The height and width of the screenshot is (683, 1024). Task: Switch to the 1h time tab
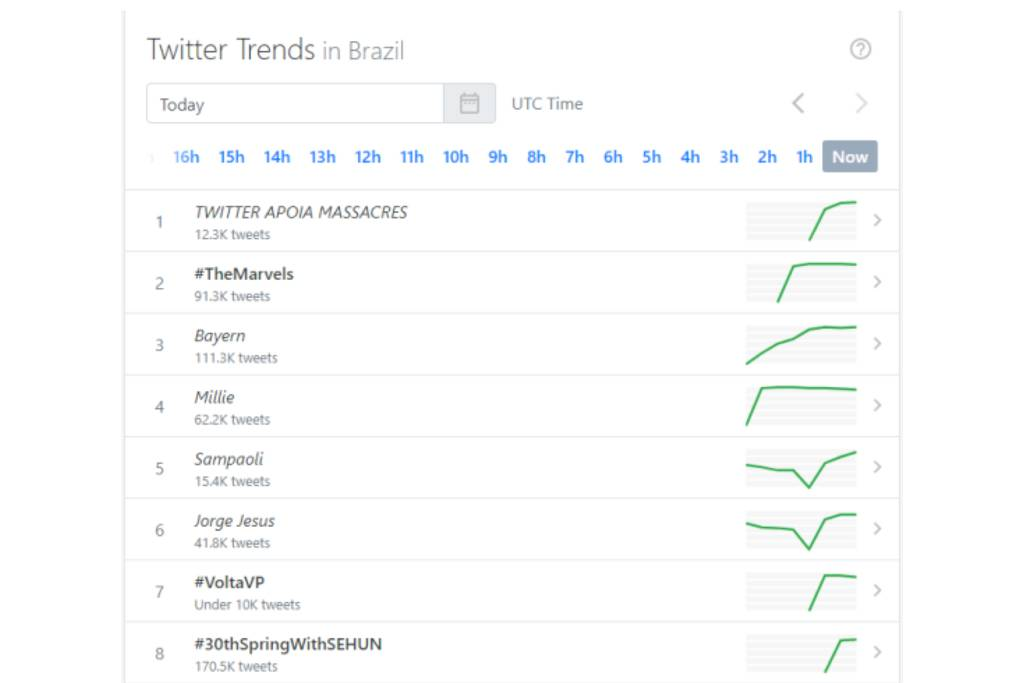point(804,157)
